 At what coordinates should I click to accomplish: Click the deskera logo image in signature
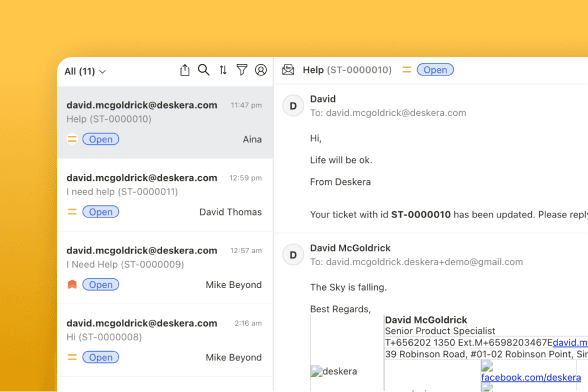(333, 371)
